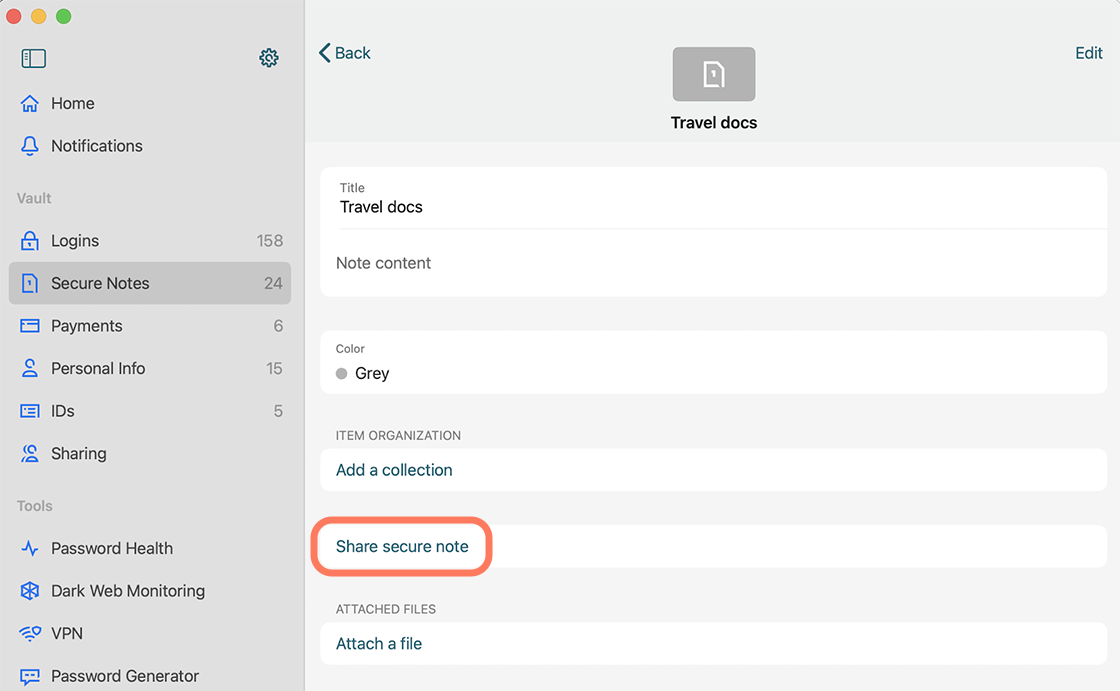Open Dark Web Monitoring
Screen dimensions: 1120x691
coord(125,591)
